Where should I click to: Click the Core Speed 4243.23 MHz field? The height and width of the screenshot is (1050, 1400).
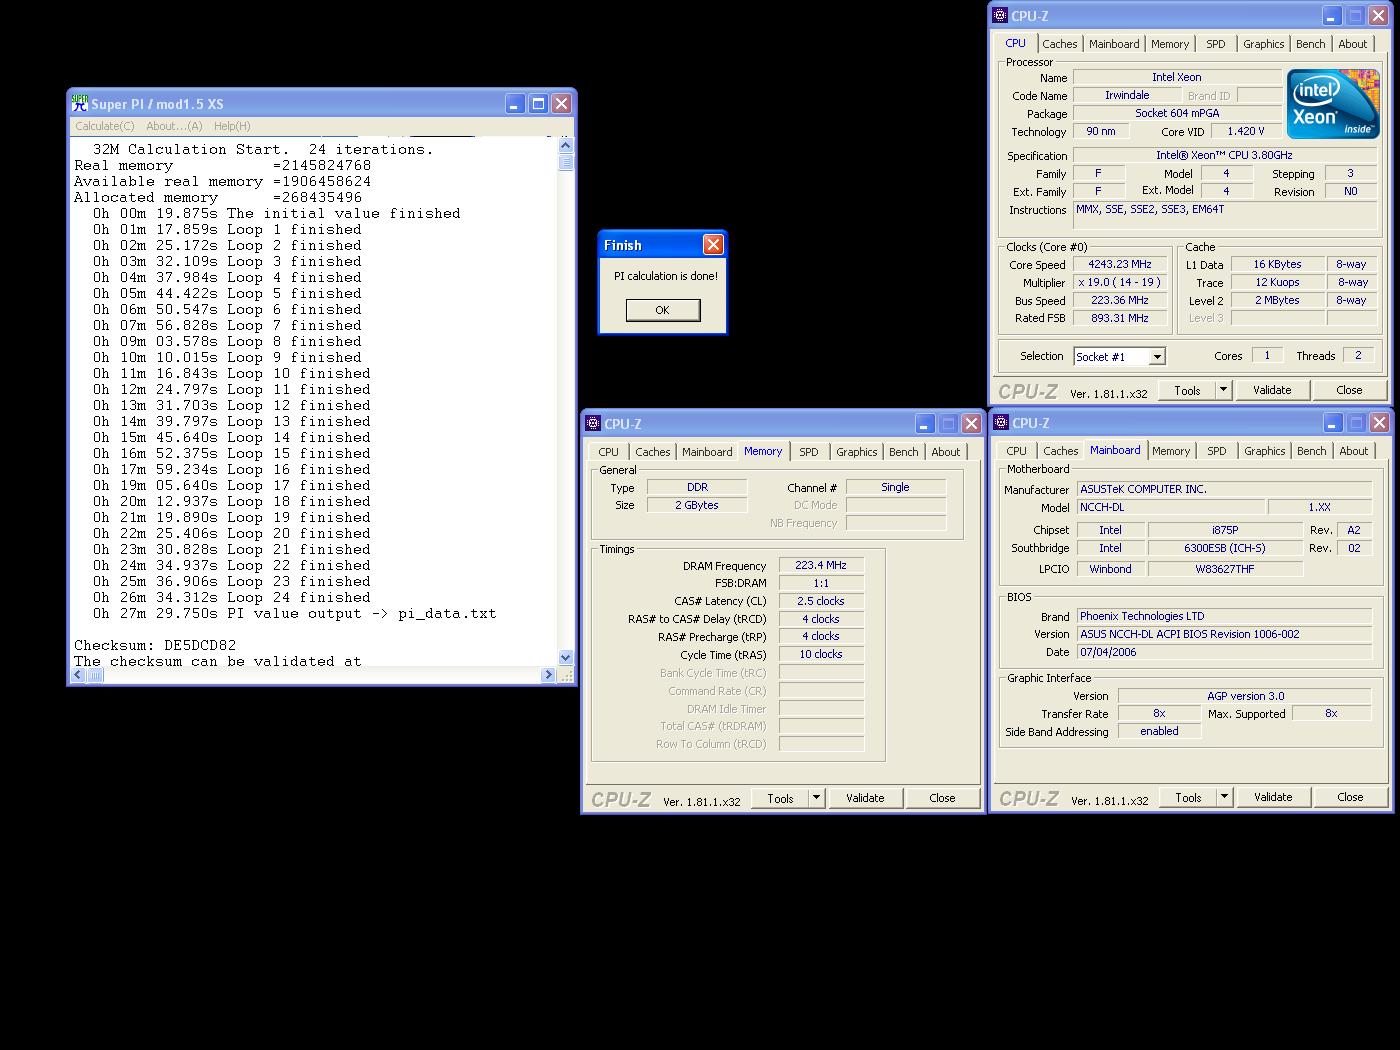(x=1119, y=265)
